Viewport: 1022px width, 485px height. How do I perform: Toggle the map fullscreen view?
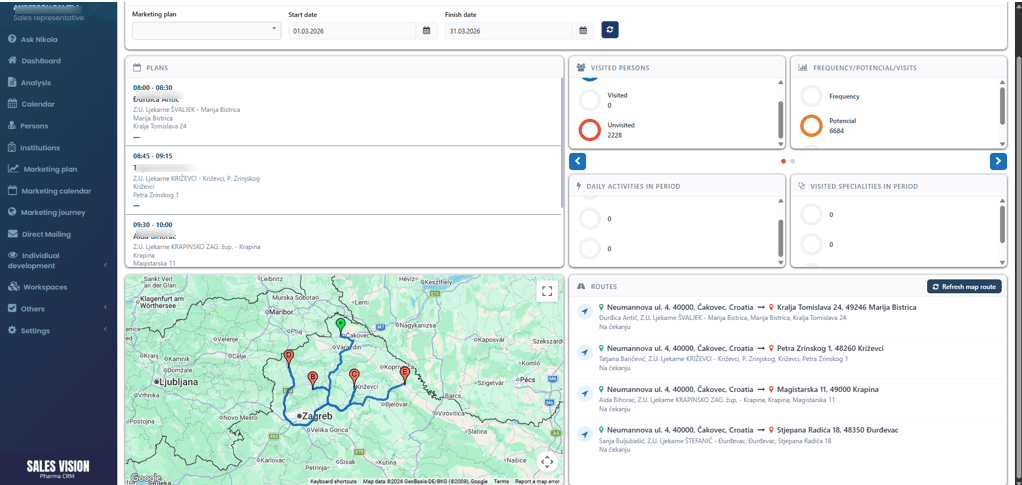pos(547,291)
